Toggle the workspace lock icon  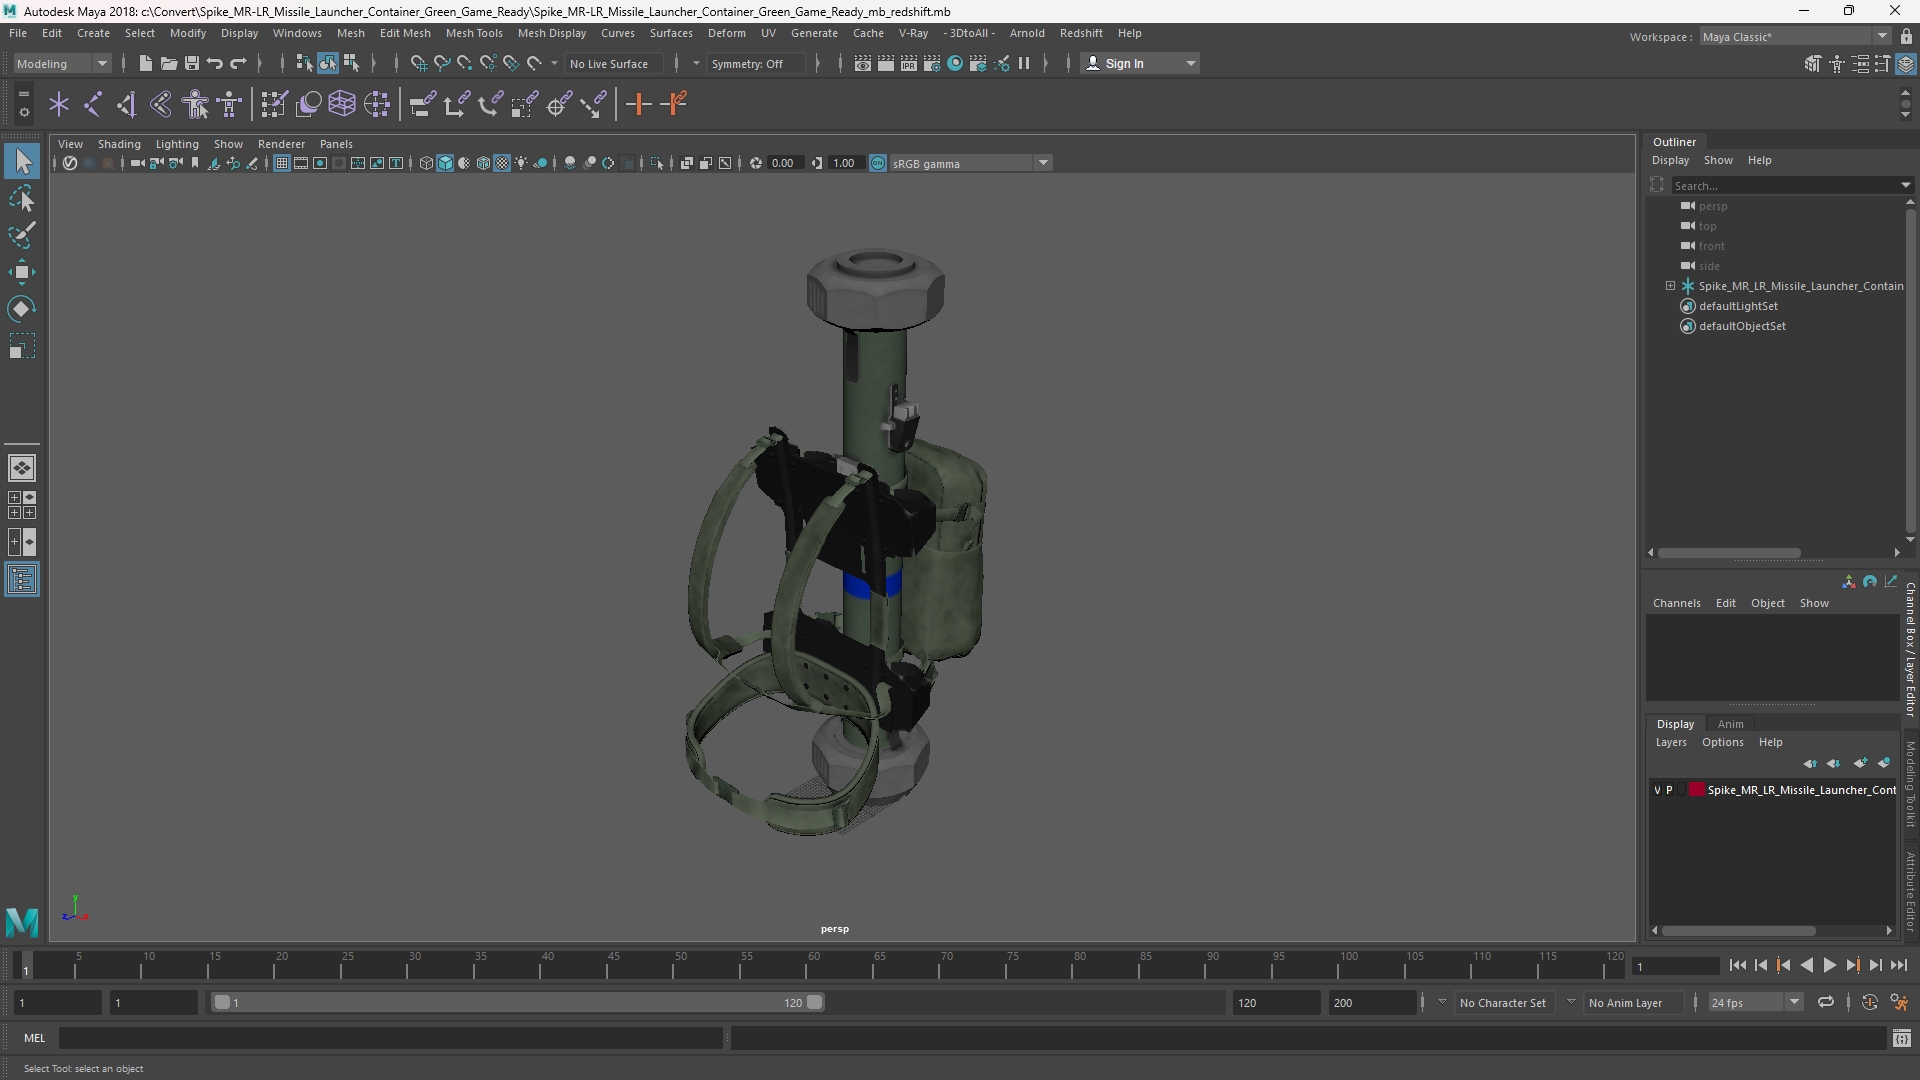click(1906, 36)
